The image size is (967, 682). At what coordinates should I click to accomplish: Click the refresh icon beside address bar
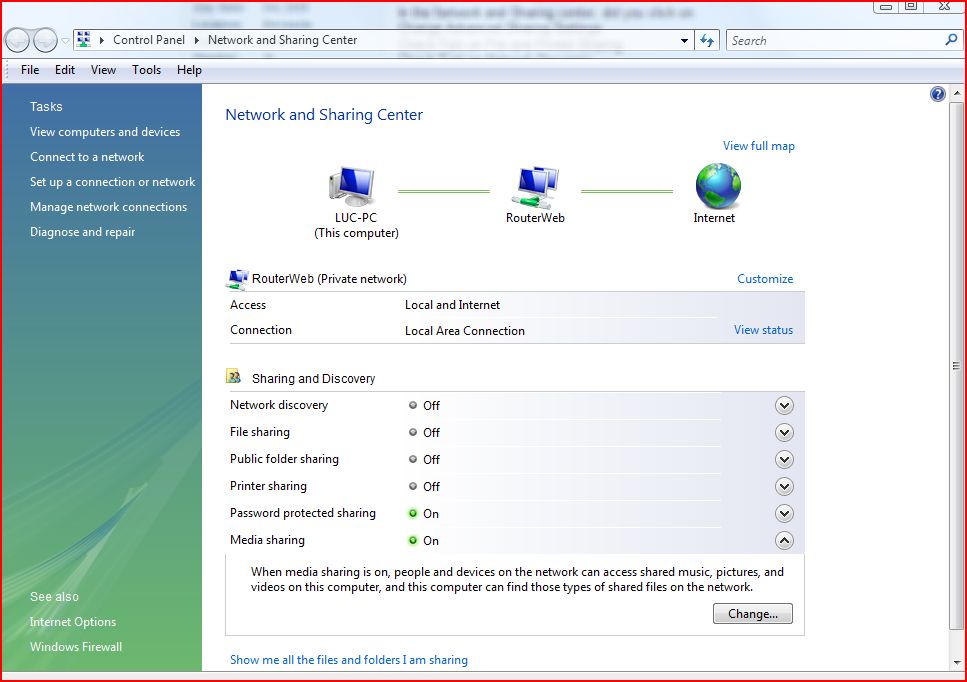point(708,40)
